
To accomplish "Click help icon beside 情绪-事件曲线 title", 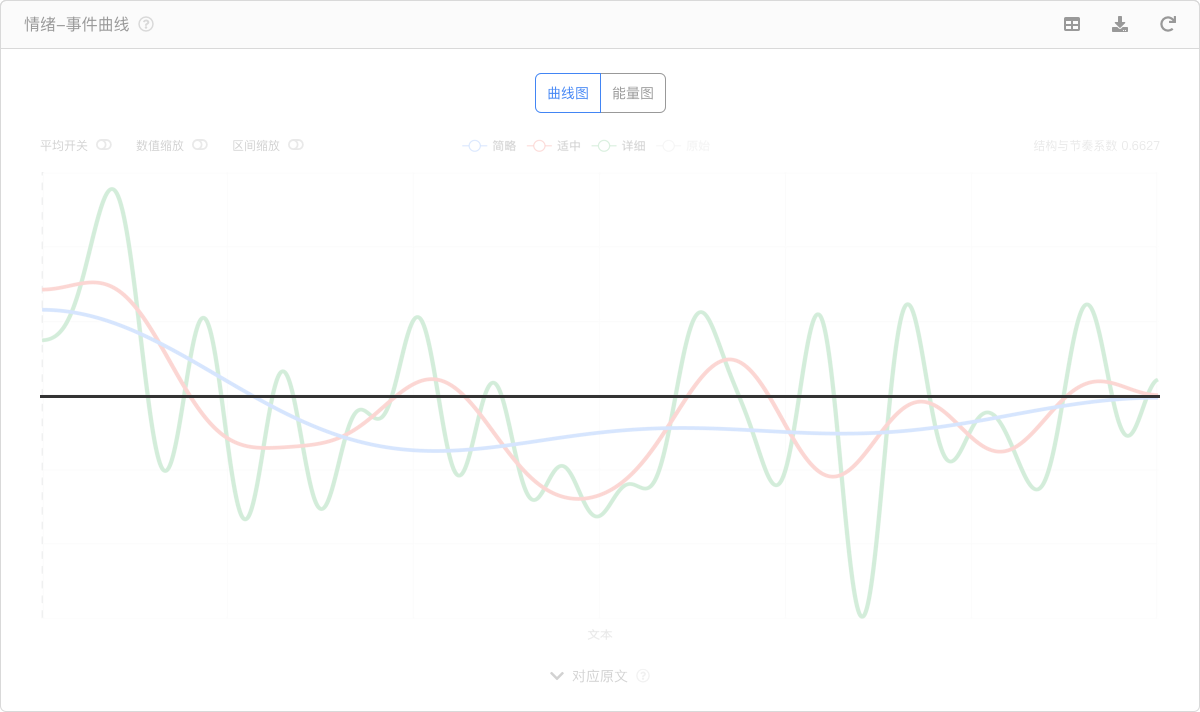I will (146, 25).
